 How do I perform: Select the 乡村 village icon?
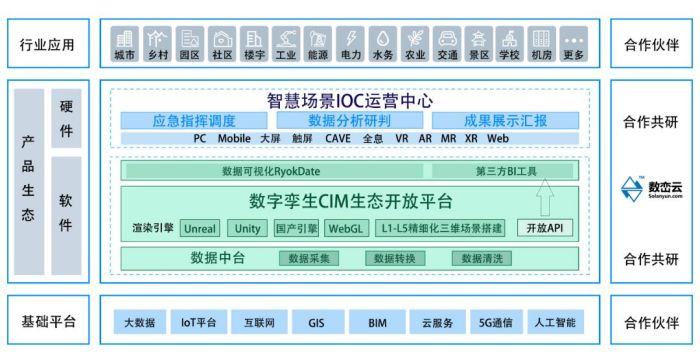click(157, 44)
